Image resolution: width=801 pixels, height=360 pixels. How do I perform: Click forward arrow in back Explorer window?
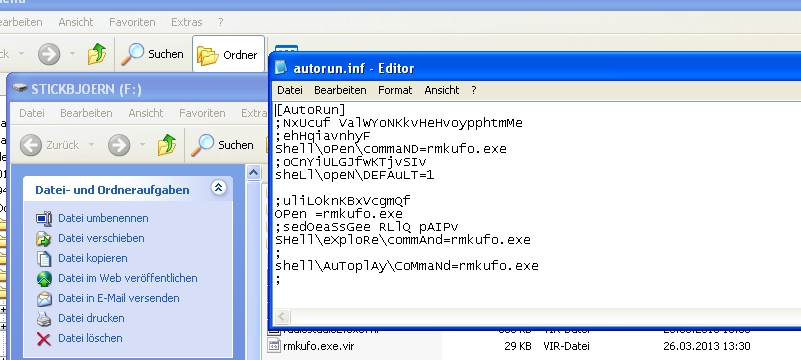click(x=49, y=54)
